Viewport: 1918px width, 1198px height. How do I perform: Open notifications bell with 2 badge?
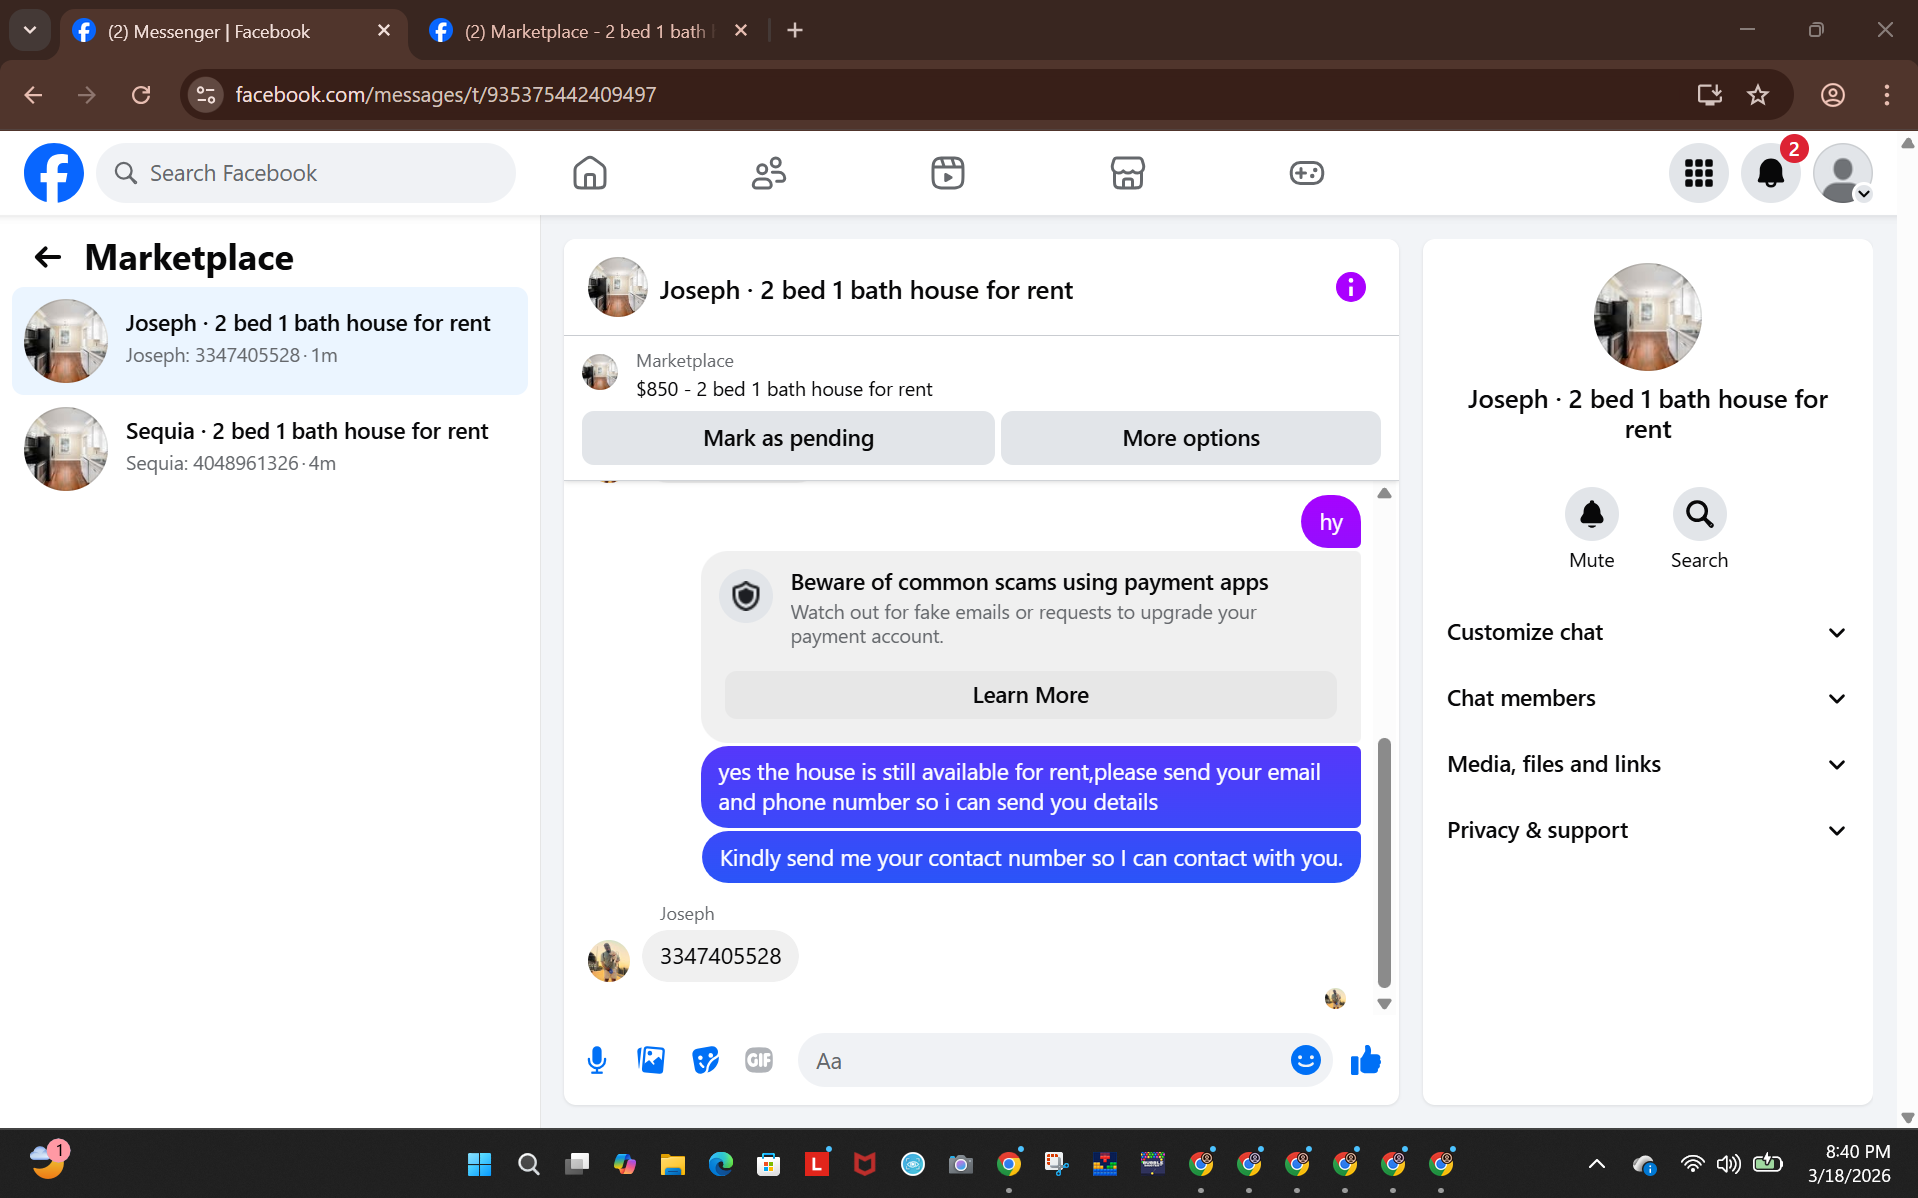click(1771, 173)
